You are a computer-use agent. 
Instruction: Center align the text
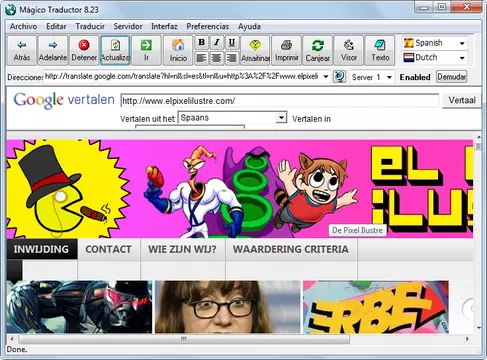pyautogui.click(x=217, y=58)
